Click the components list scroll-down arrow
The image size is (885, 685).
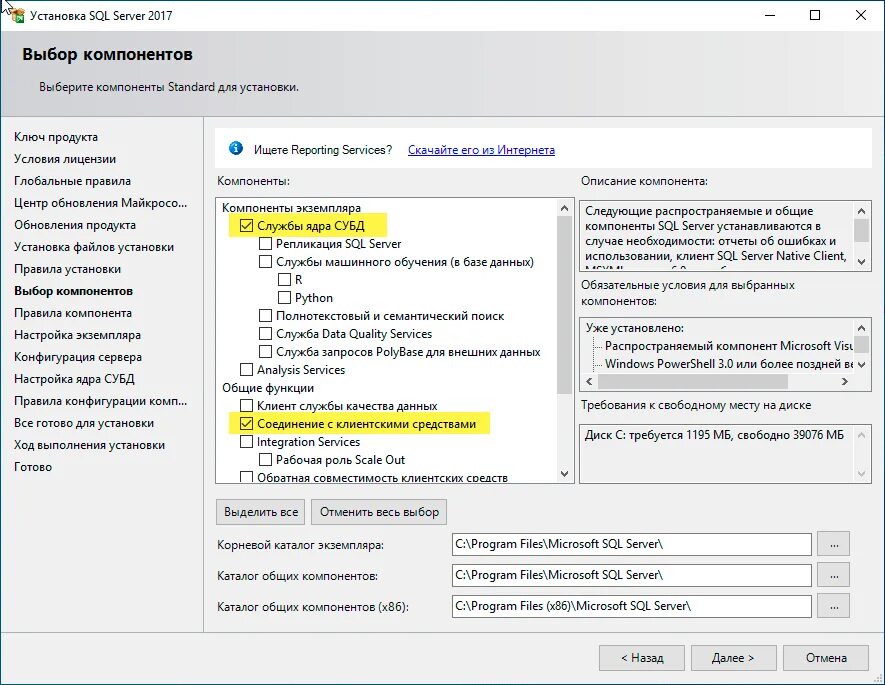coord(564,474)
